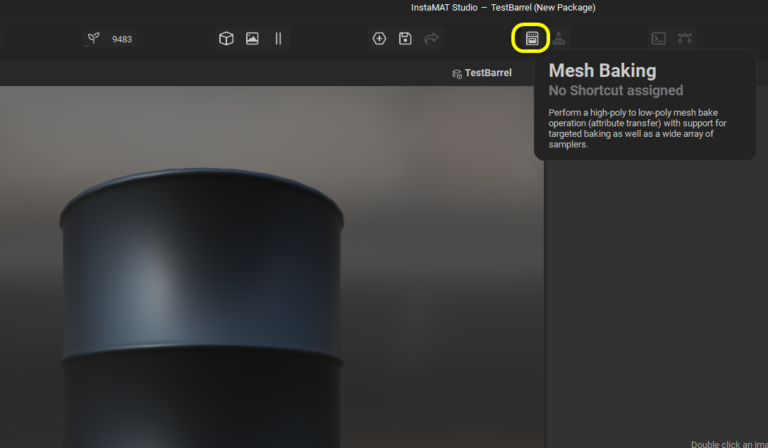Viewport: 768px width, 448px height.
Task: Click the empty right panel below tooltip
Action: point(655,300)
